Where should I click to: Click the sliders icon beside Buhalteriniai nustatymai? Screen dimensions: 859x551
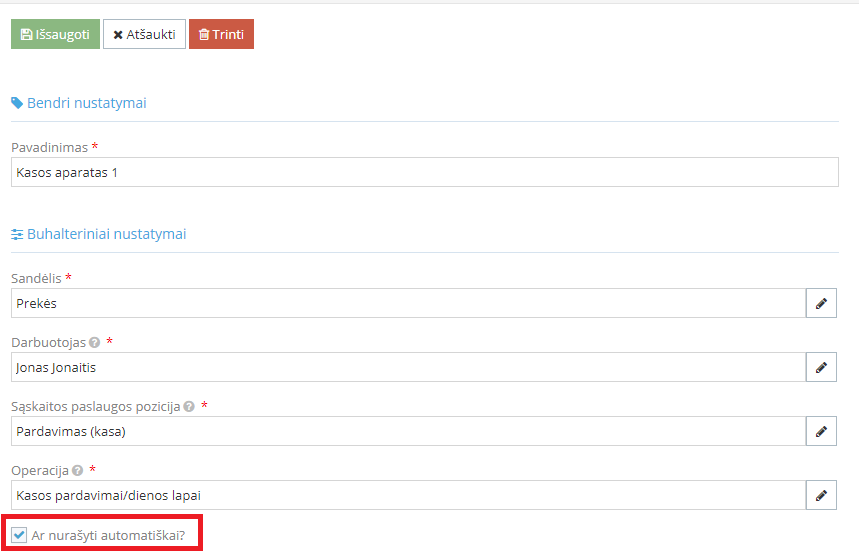point(17,234)
